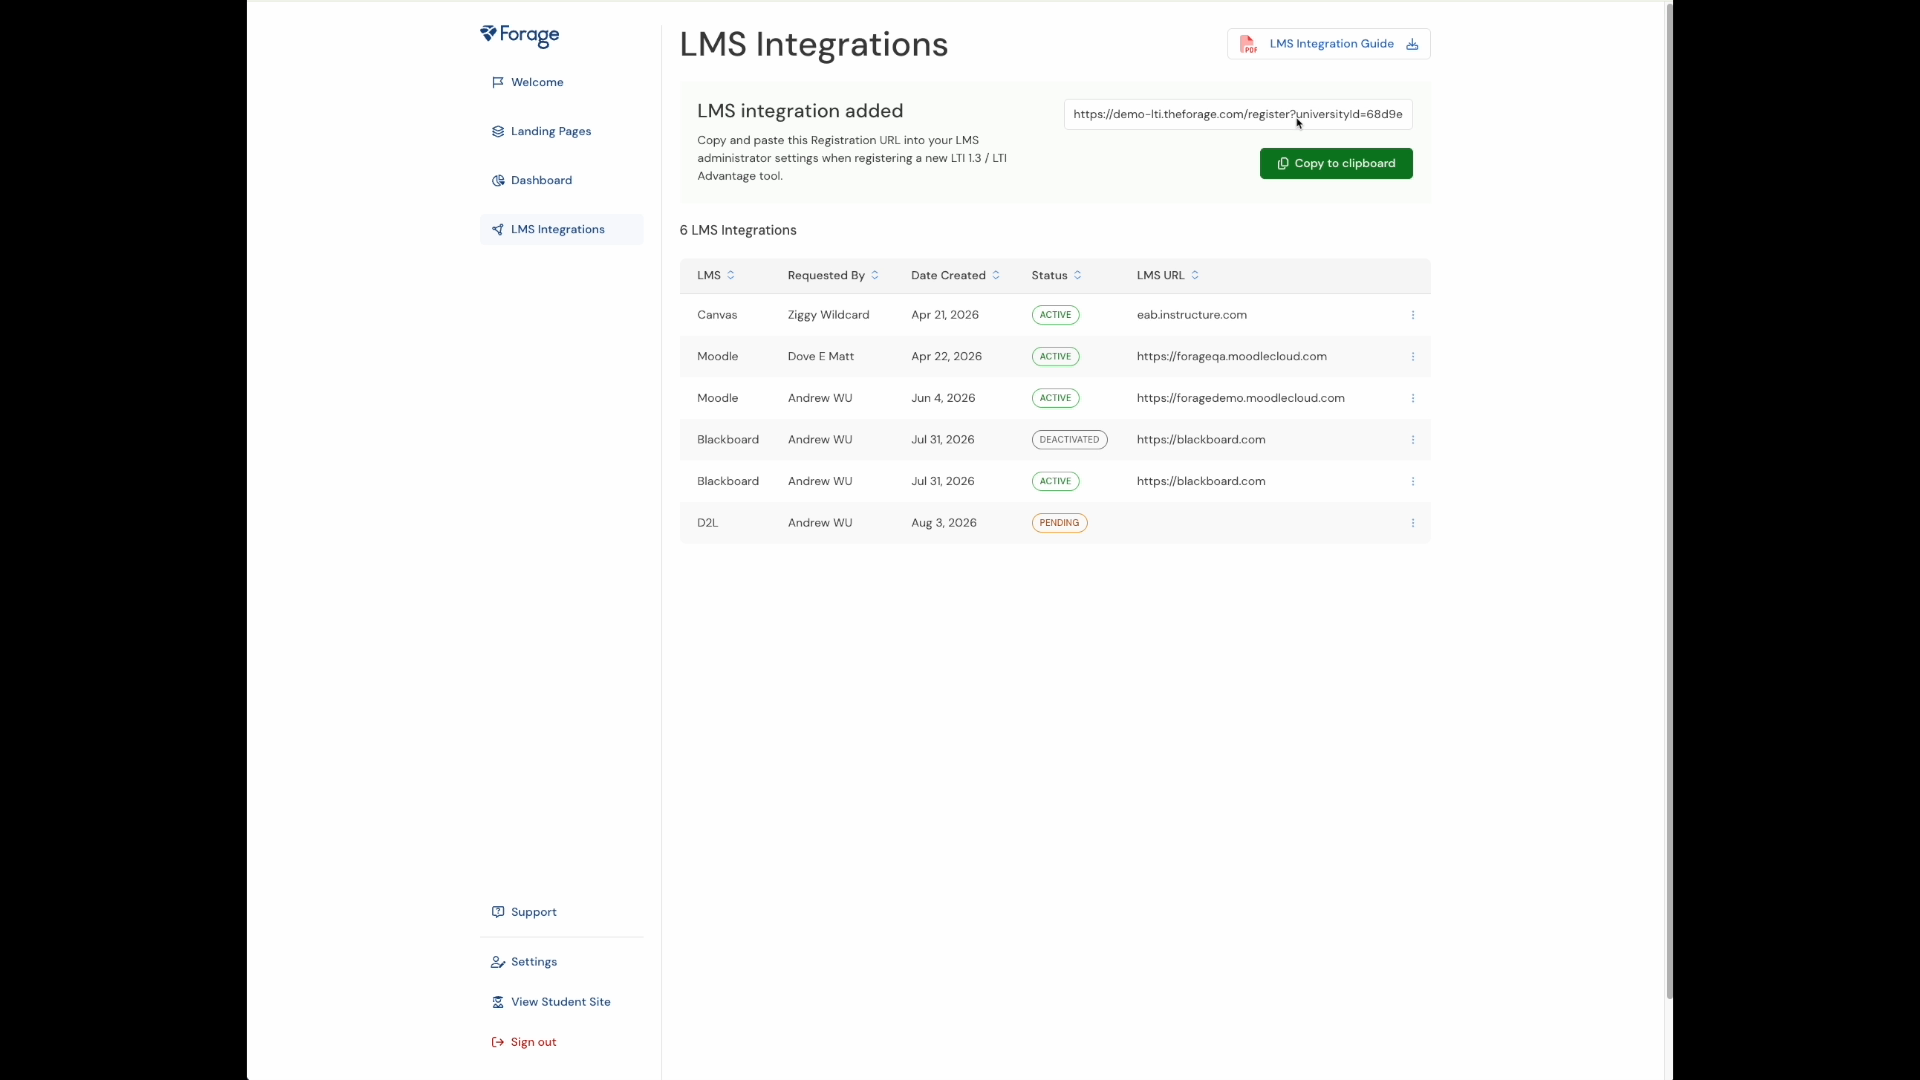Copy registration URL to clipboard
The image size is (1920, 1080).
[1336, 163]
